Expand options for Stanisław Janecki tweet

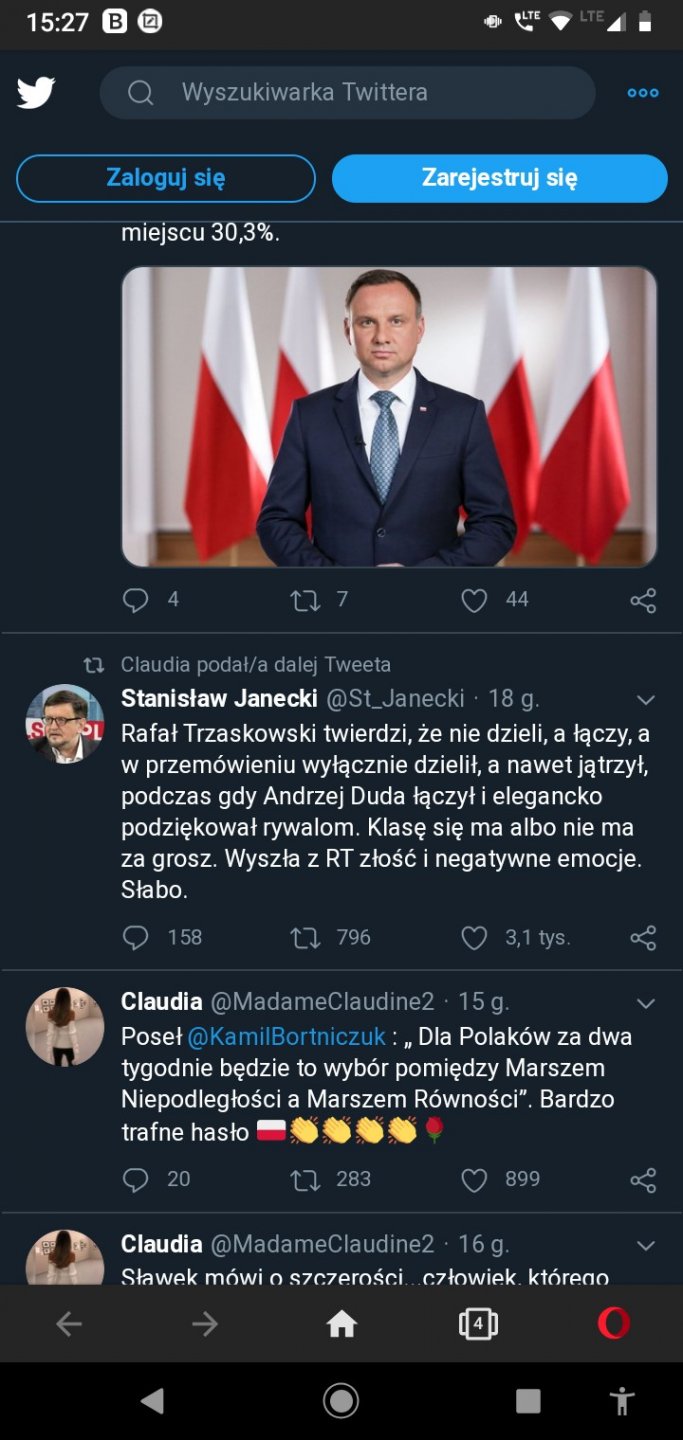point(646,699)
